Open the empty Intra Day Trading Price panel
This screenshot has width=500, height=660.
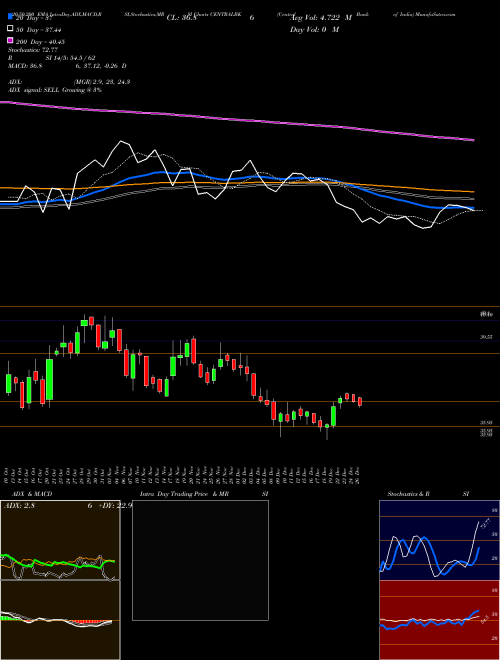click(200, 560)
